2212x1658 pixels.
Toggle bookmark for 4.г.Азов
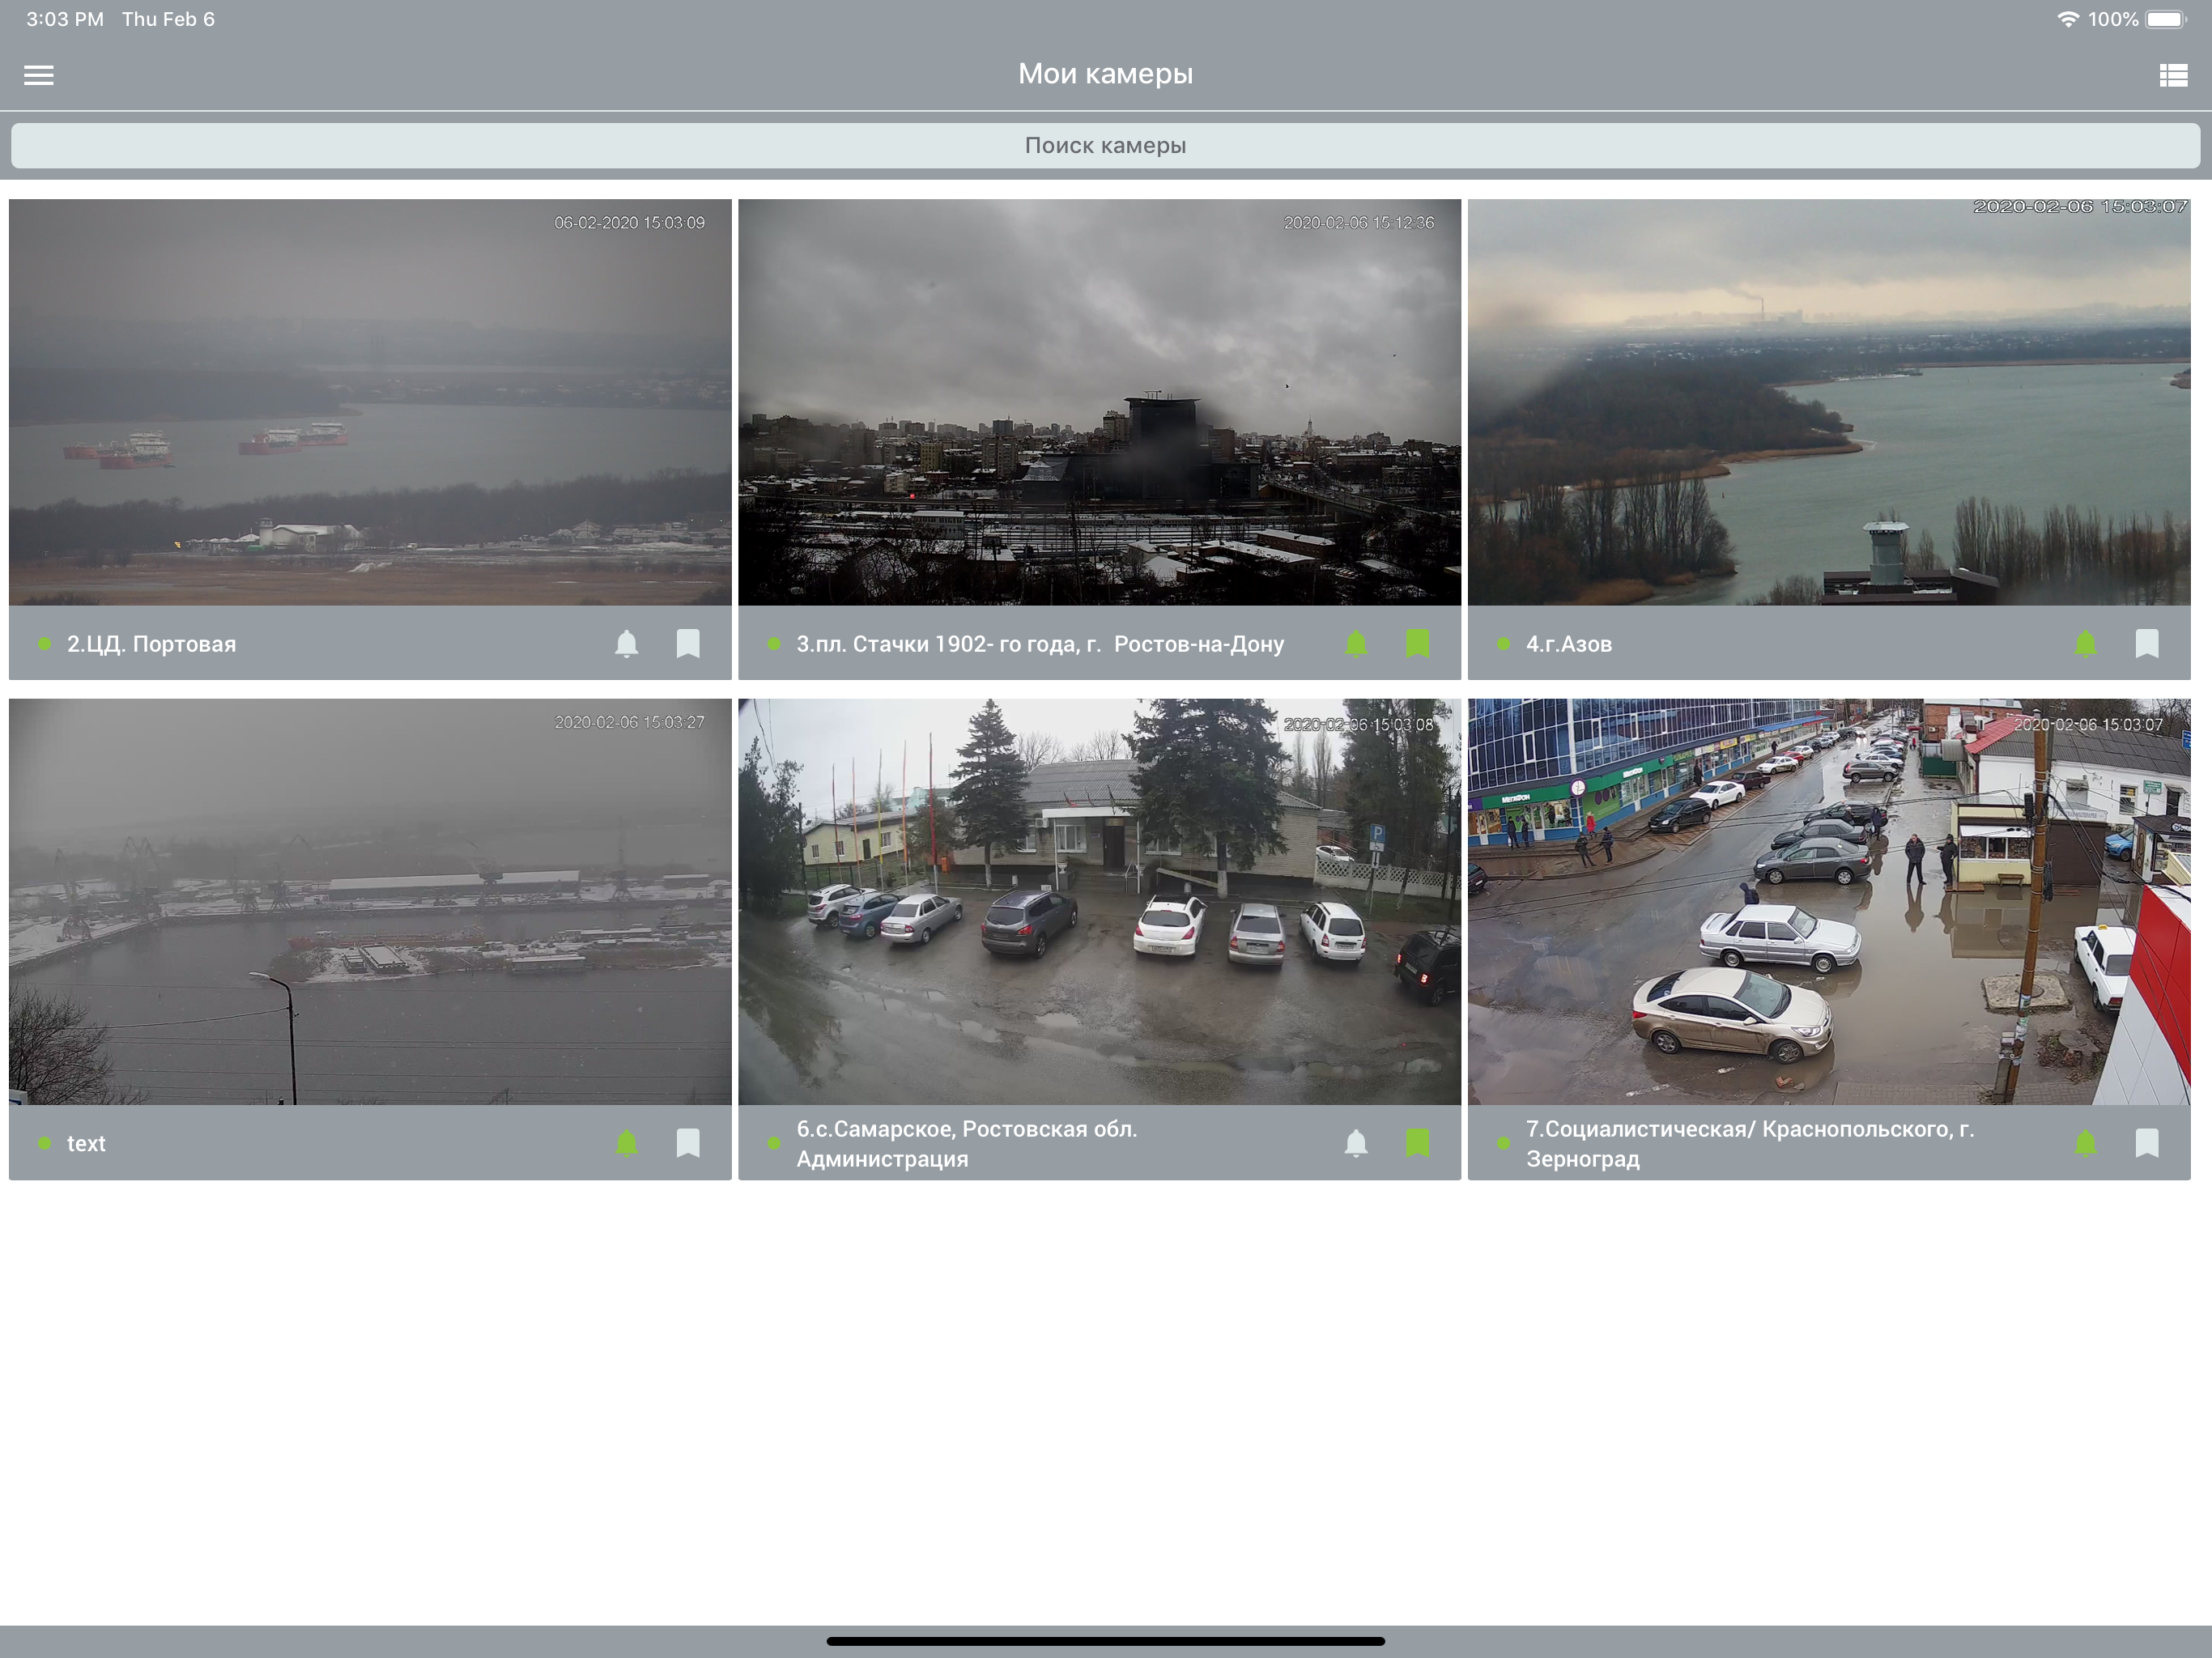2147,643
